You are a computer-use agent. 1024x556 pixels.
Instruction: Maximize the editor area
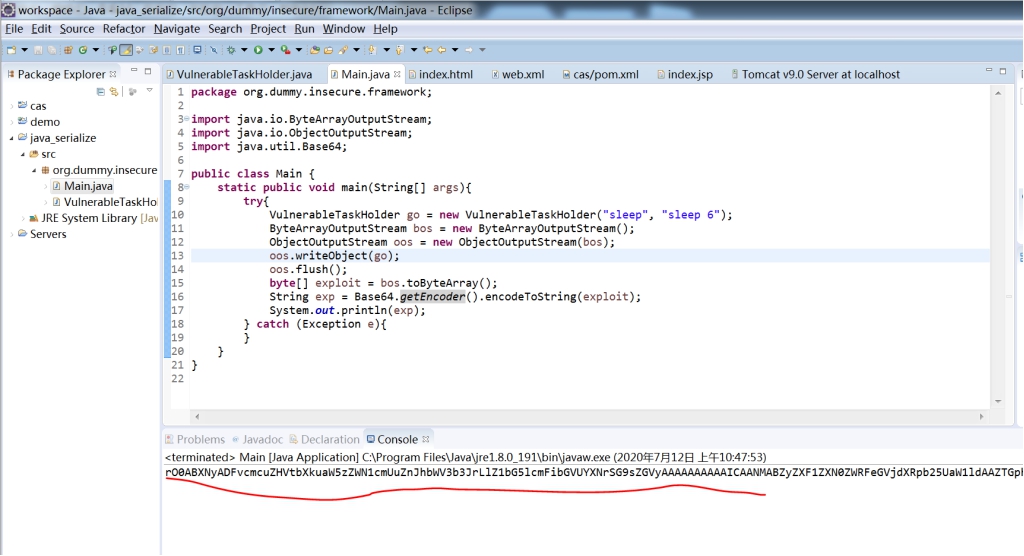pos(1003,71)
